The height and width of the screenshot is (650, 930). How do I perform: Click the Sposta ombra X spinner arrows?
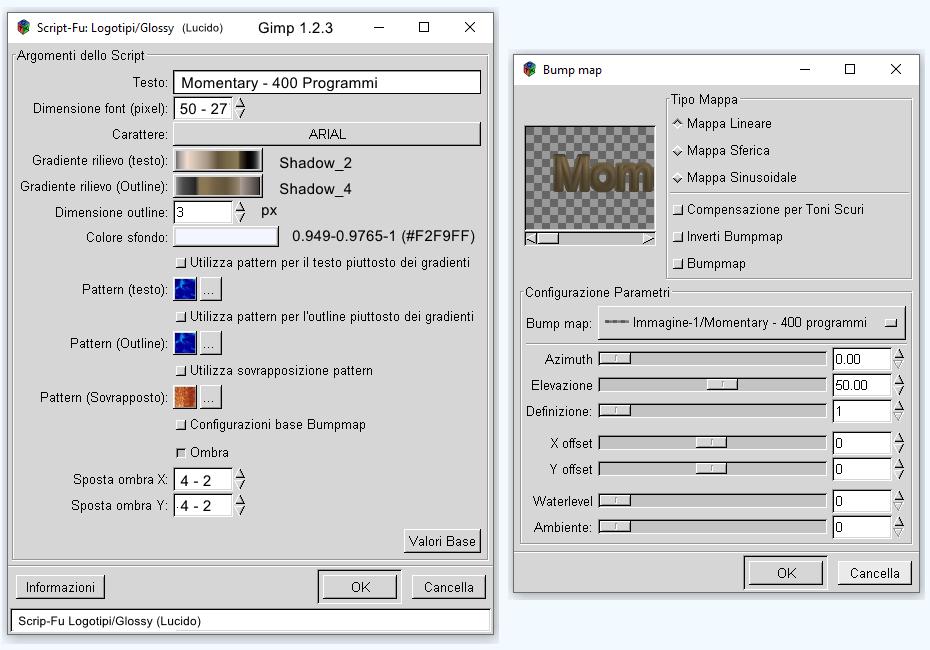click(x=240, y=479)
